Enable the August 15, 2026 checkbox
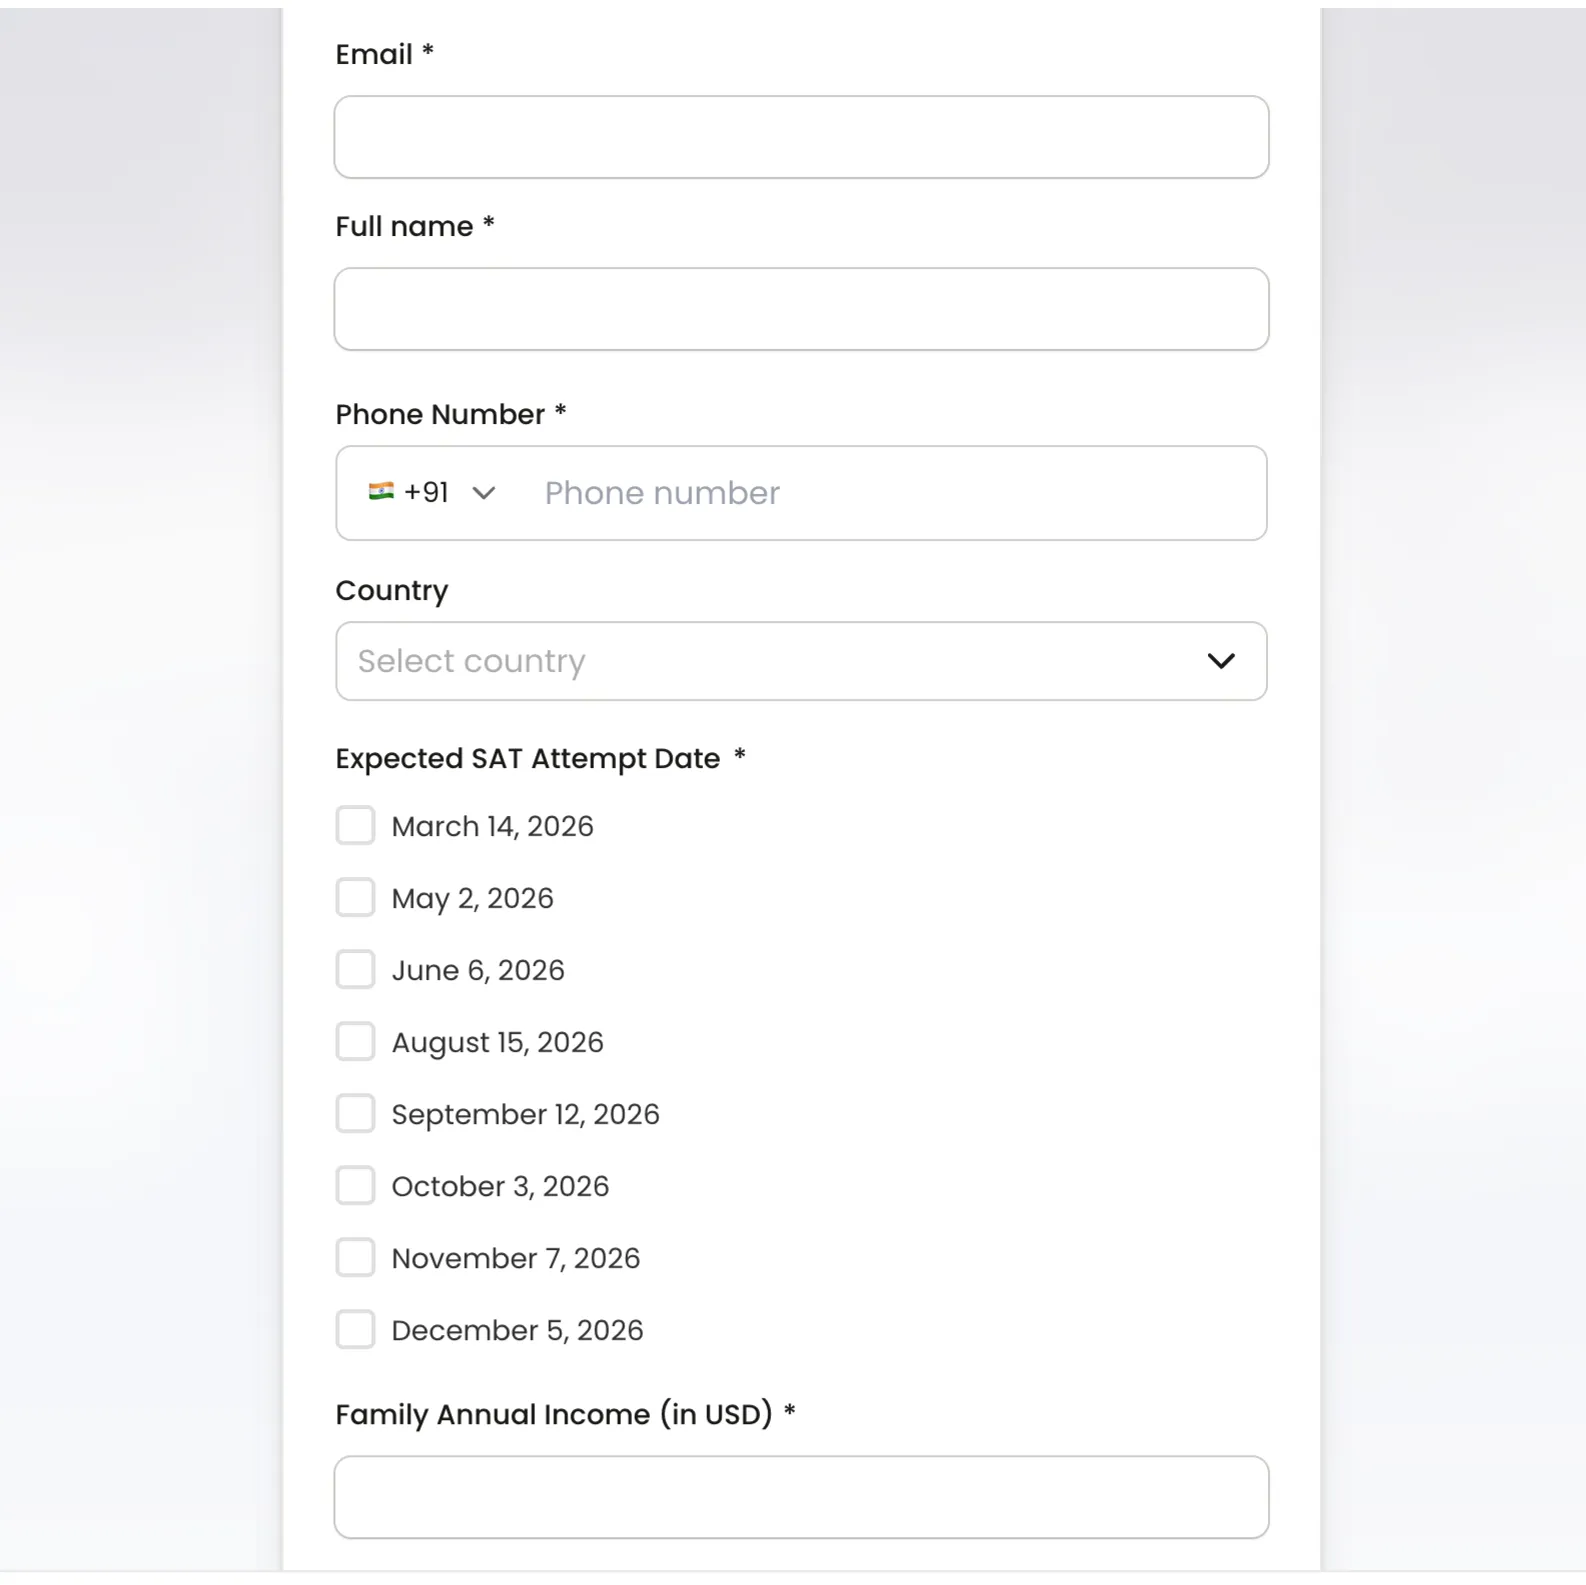 [355, 1041]
